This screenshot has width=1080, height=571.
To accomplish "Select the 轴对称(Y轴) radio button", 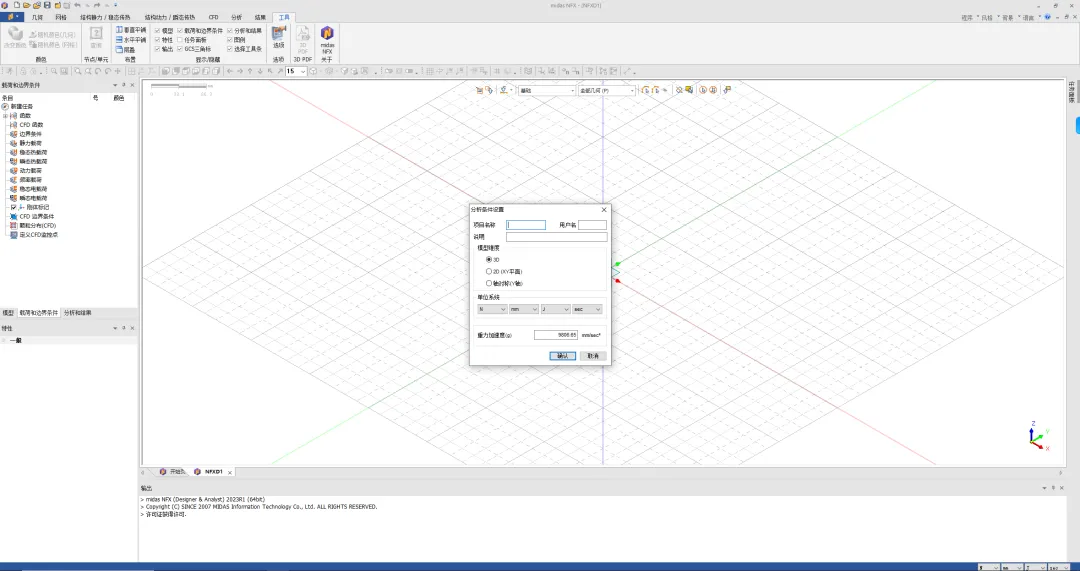I will click(x=489, y=283).
